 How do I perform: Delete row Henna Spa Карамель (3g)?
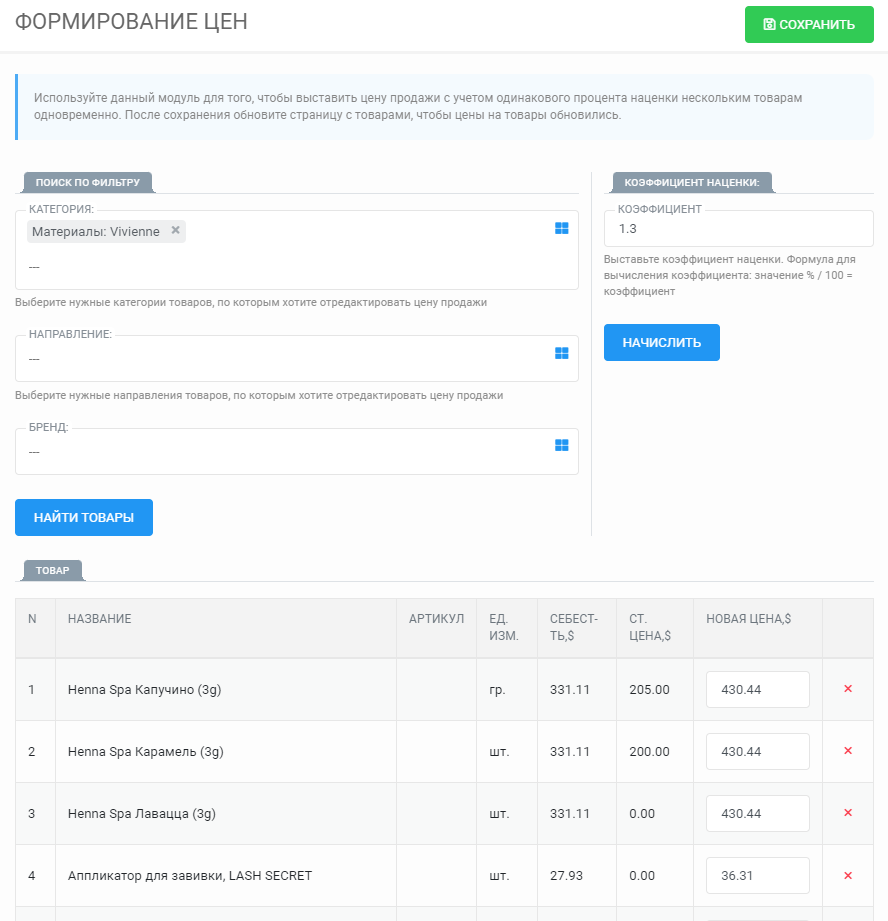[x=847, y=751]
